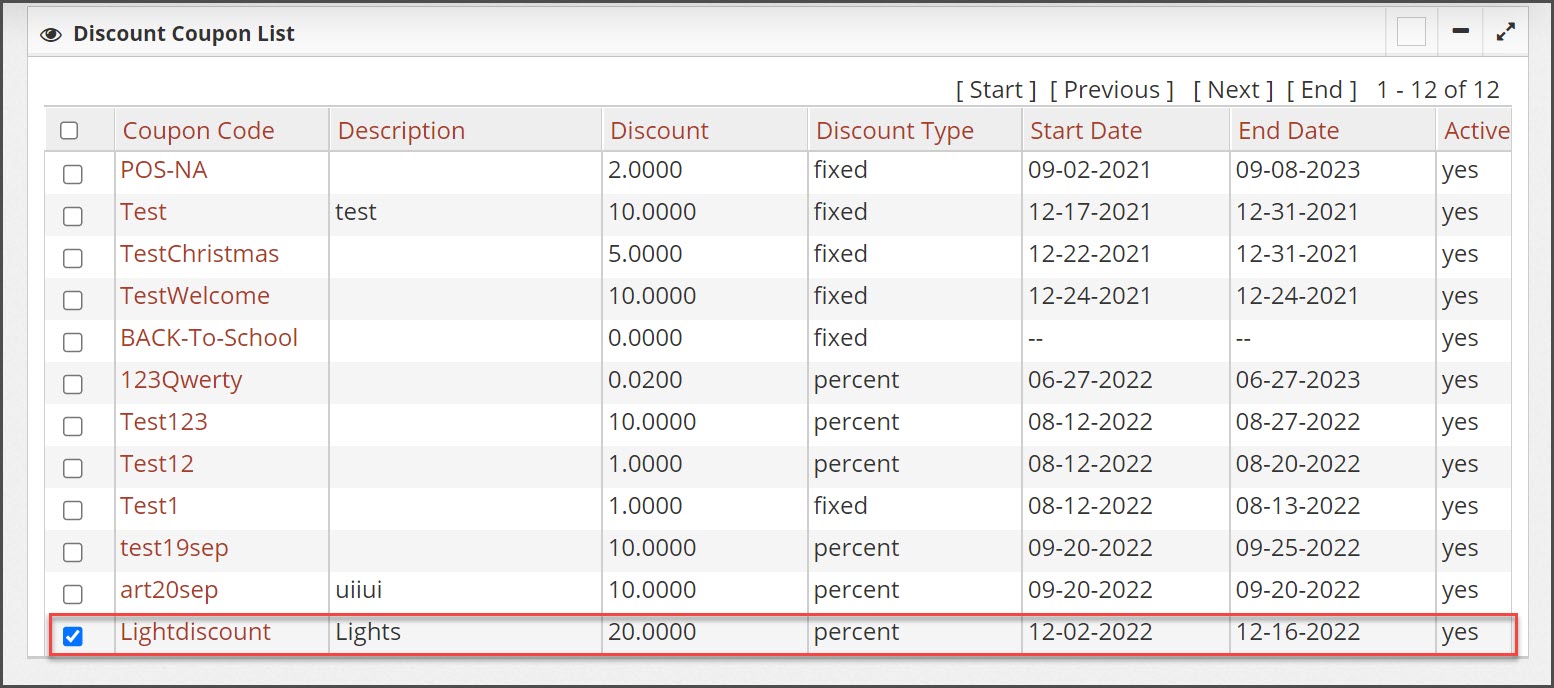
Task: Select the 123Qwerty row checkbox
Action: [x=73, y=384]
